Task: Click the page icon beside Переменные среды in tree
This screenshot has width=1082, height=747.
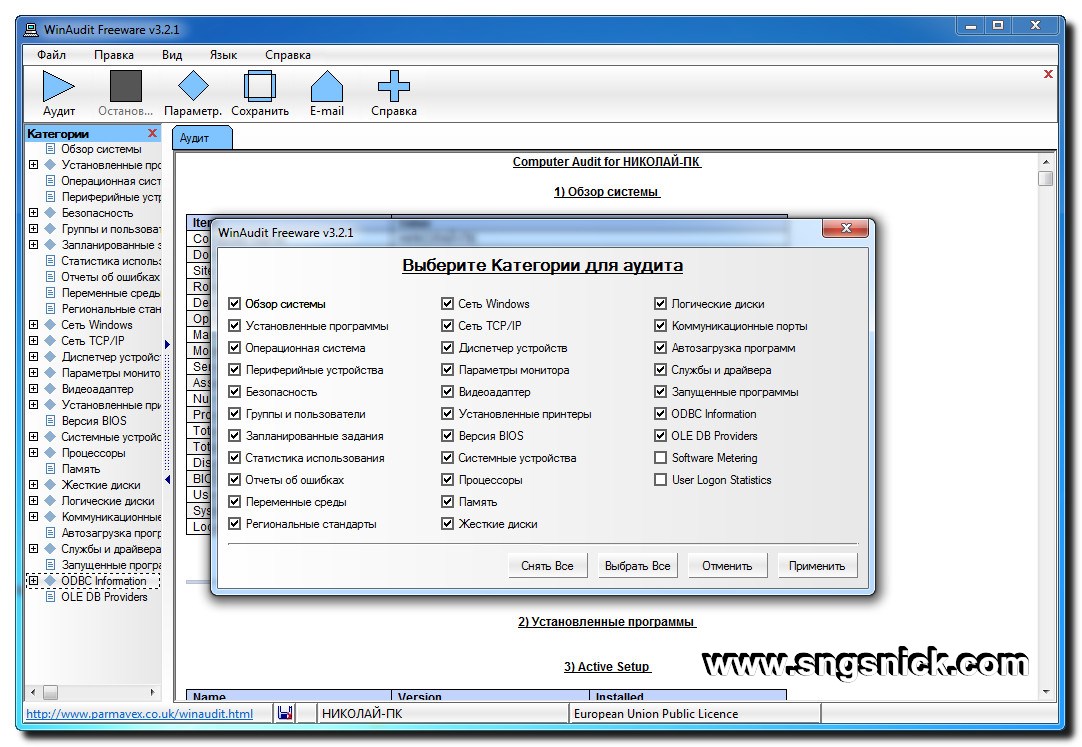Action: (x=50, y=292)
